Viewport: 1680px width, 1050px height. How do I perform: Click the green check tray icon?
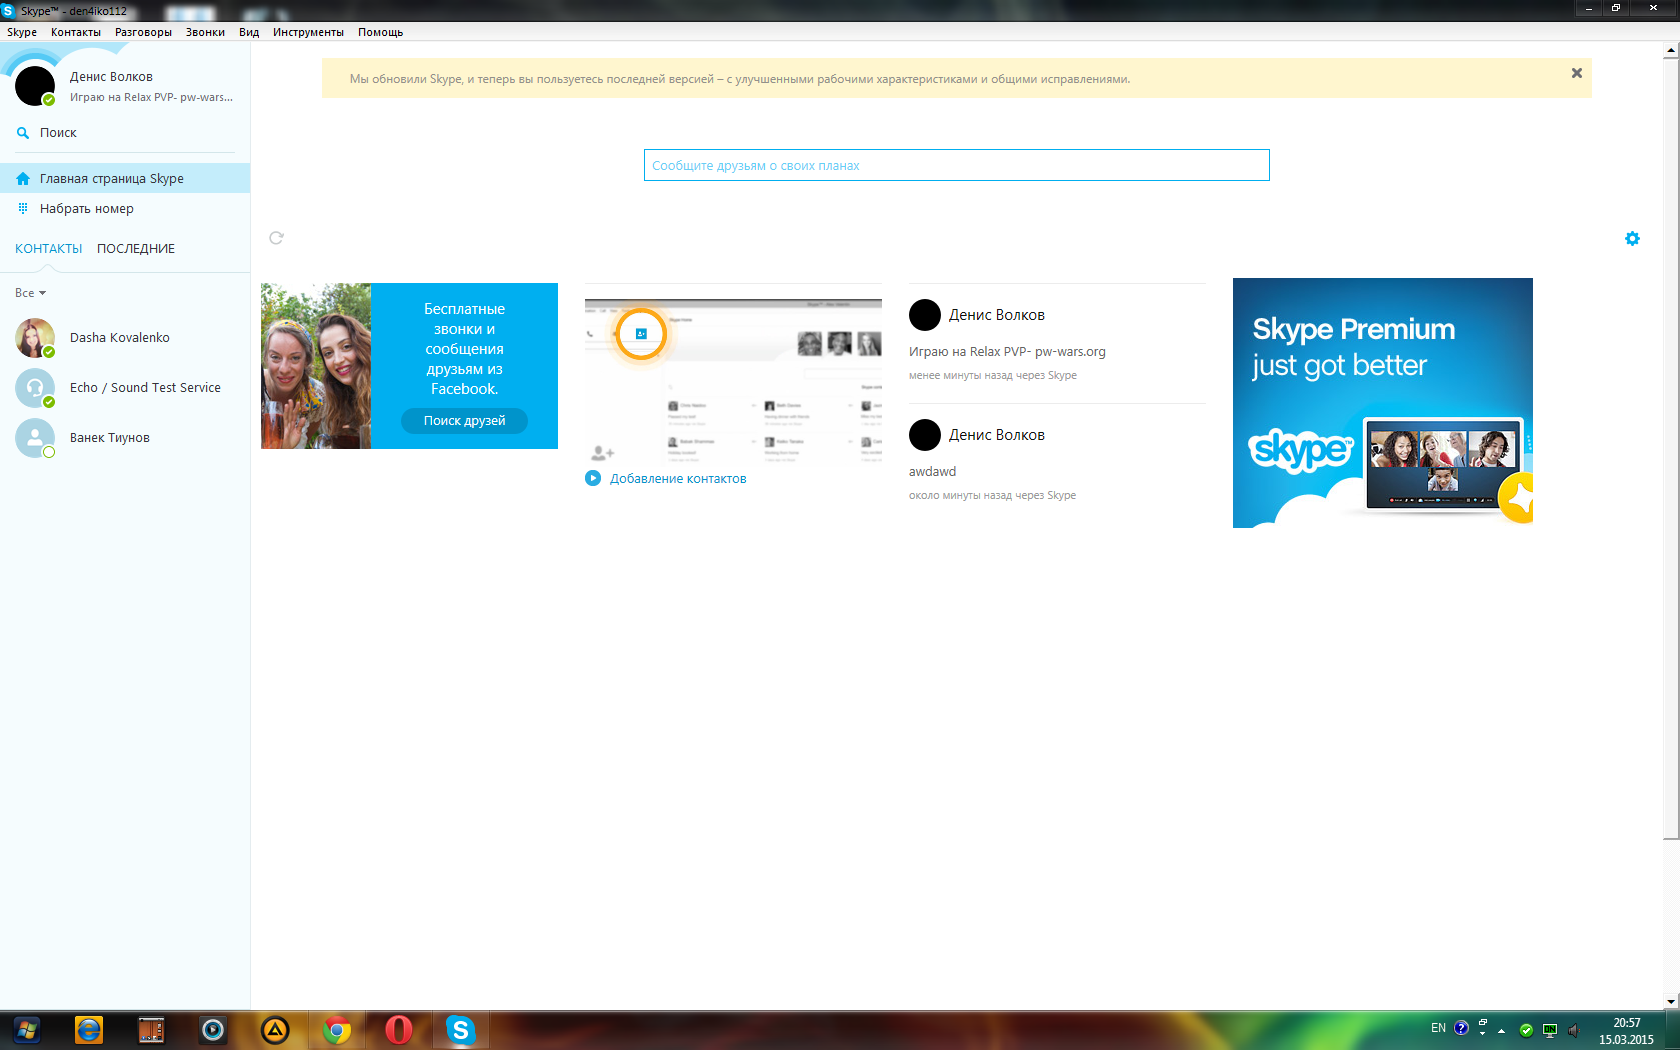[1526, 1030]
